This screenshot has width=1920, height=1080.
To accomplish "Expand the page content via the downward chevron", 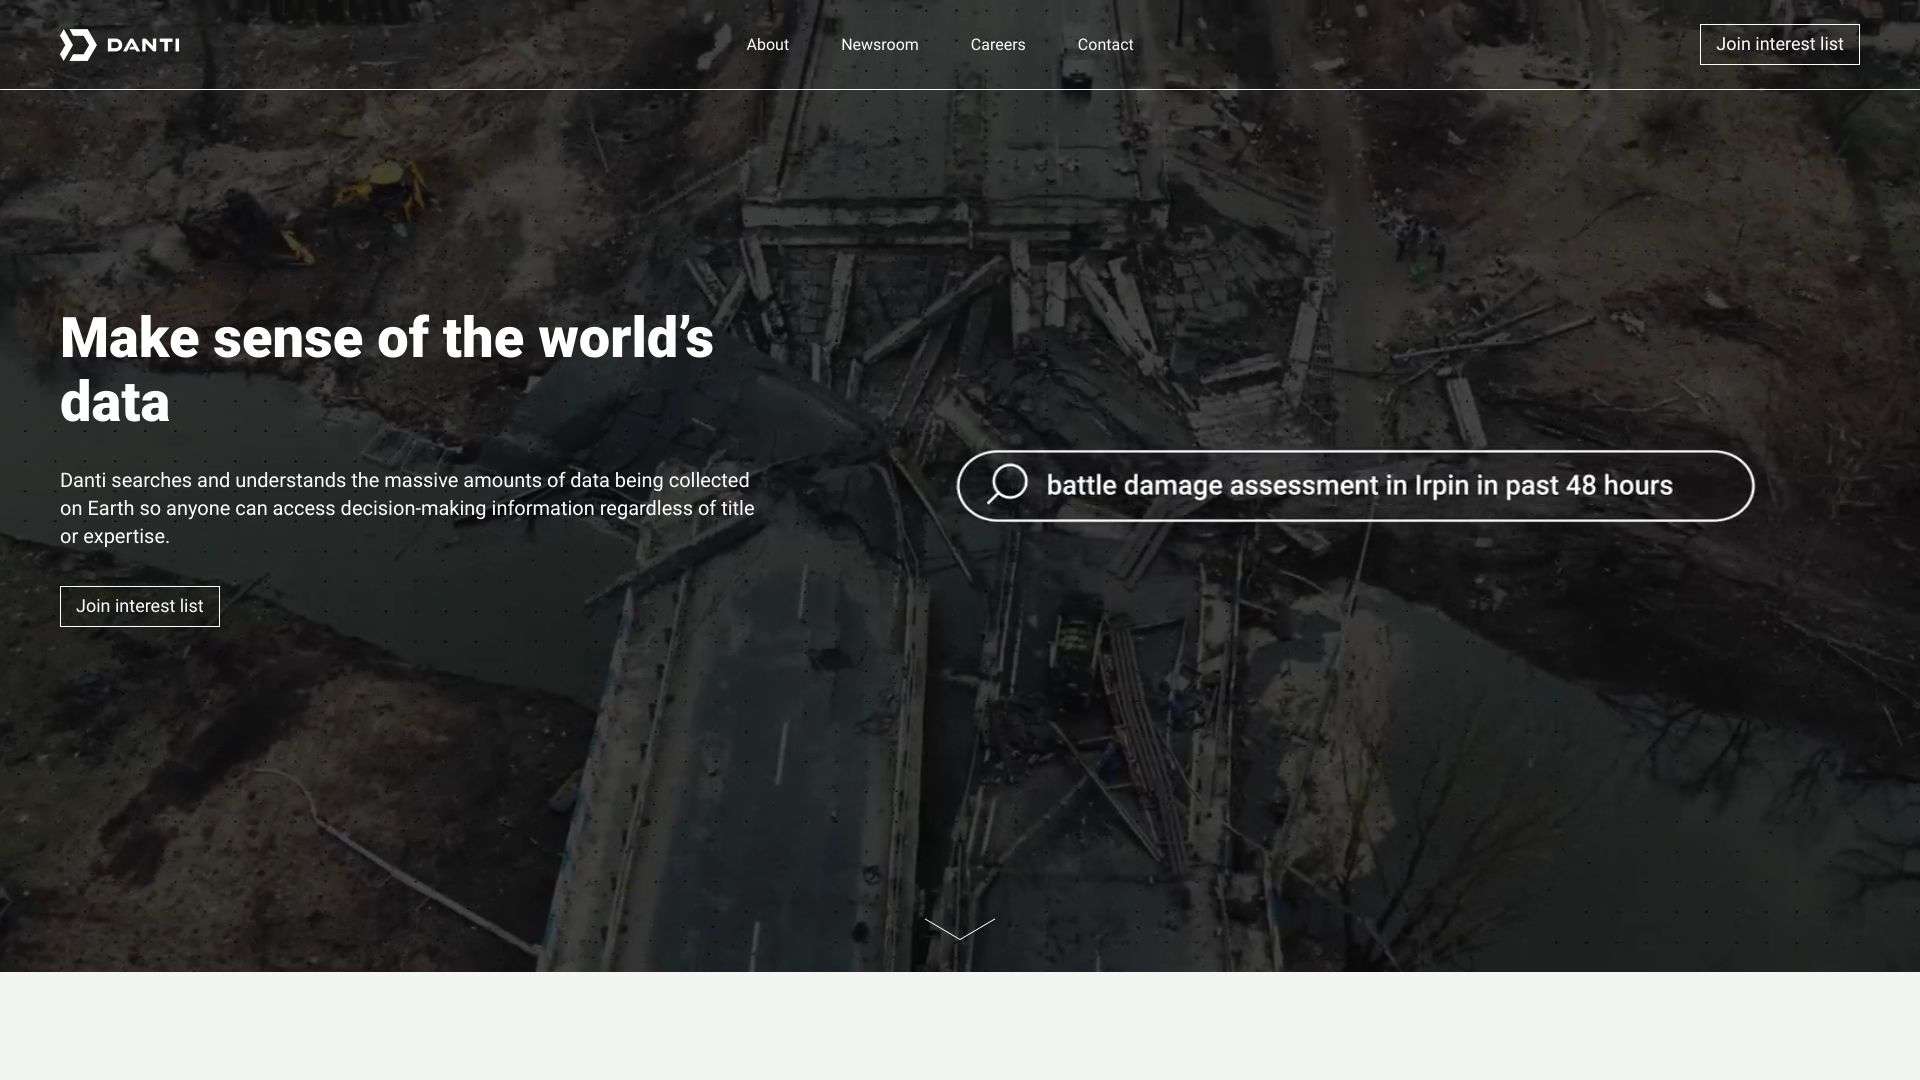I will (959, 929).
